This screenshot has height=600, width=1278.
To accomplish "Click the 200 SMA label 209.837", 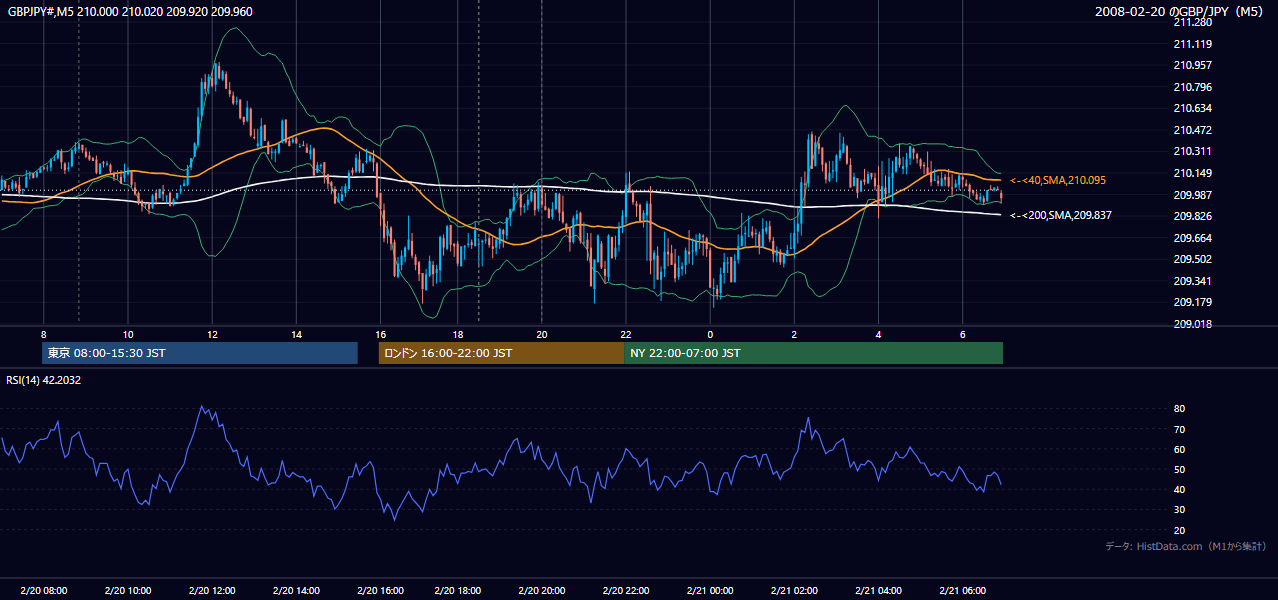I will click(x=1060, y=215).
